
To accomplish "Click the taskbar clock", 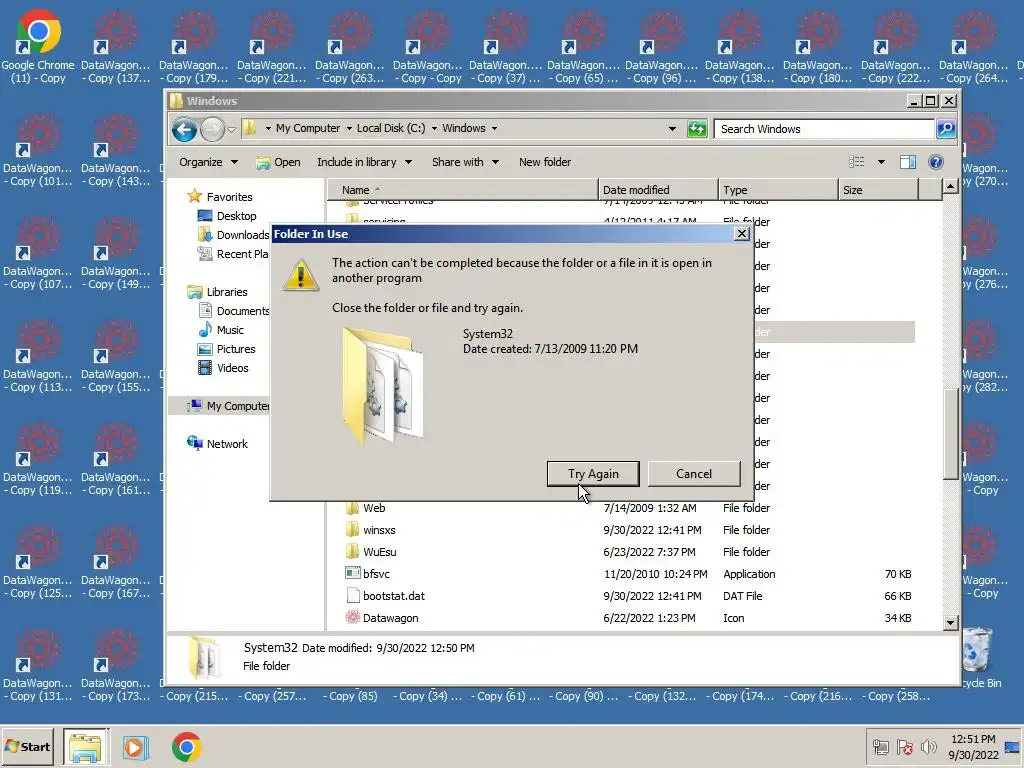I will tap(973, 747).
